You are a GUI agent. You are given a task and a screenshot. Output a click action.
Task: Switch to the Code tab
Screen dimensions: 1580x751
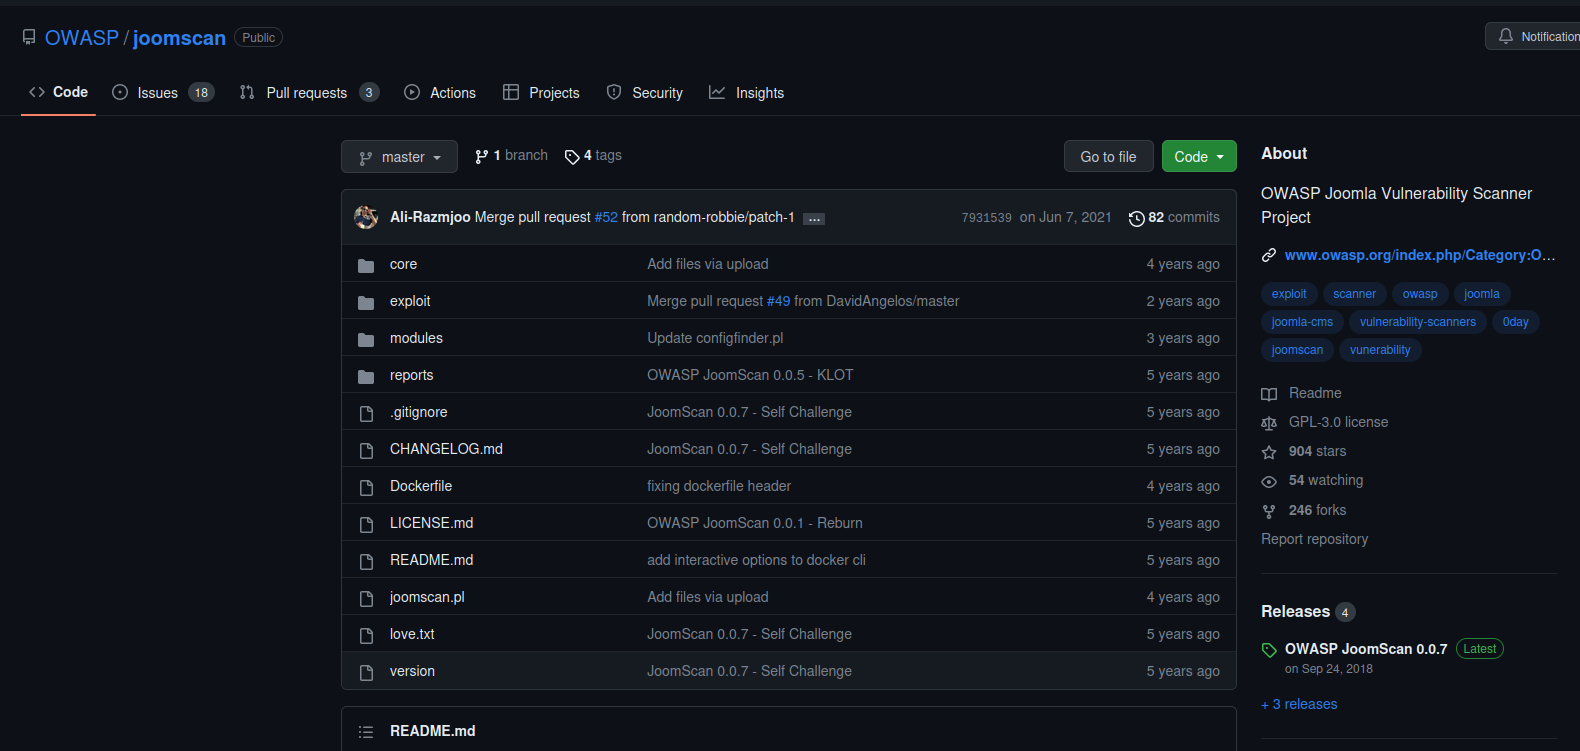59,92
